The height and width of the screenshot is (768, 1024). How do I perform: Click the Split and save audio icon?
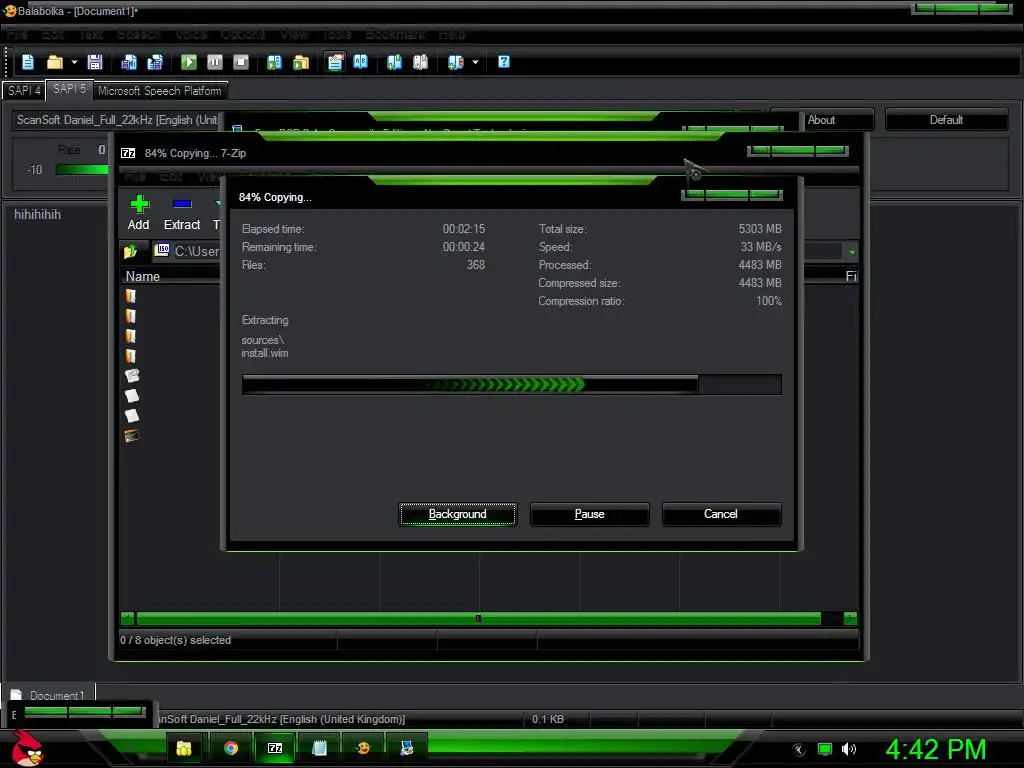155,62
